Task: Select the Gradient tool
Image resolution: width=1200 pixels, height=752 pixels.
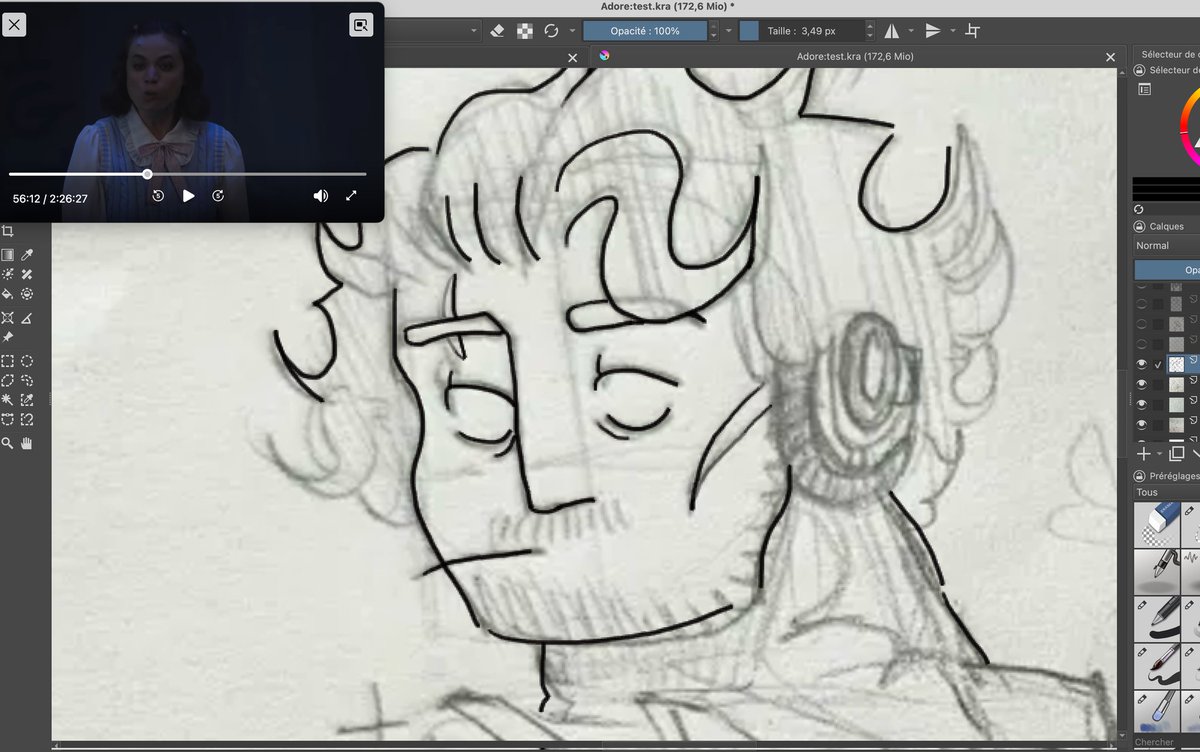Action: pos(8,255)
